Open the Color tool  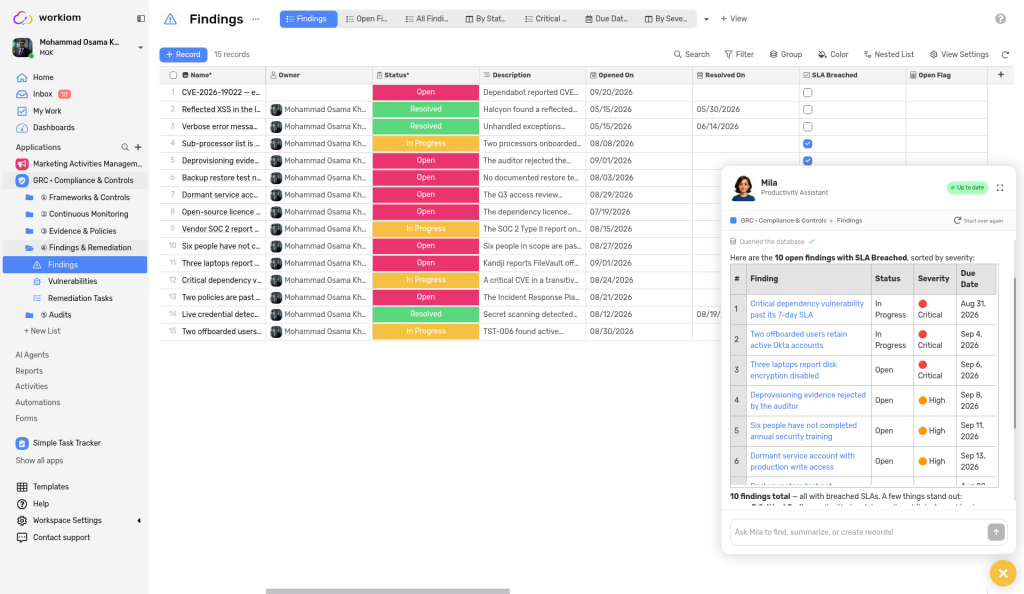pos(833,54)
